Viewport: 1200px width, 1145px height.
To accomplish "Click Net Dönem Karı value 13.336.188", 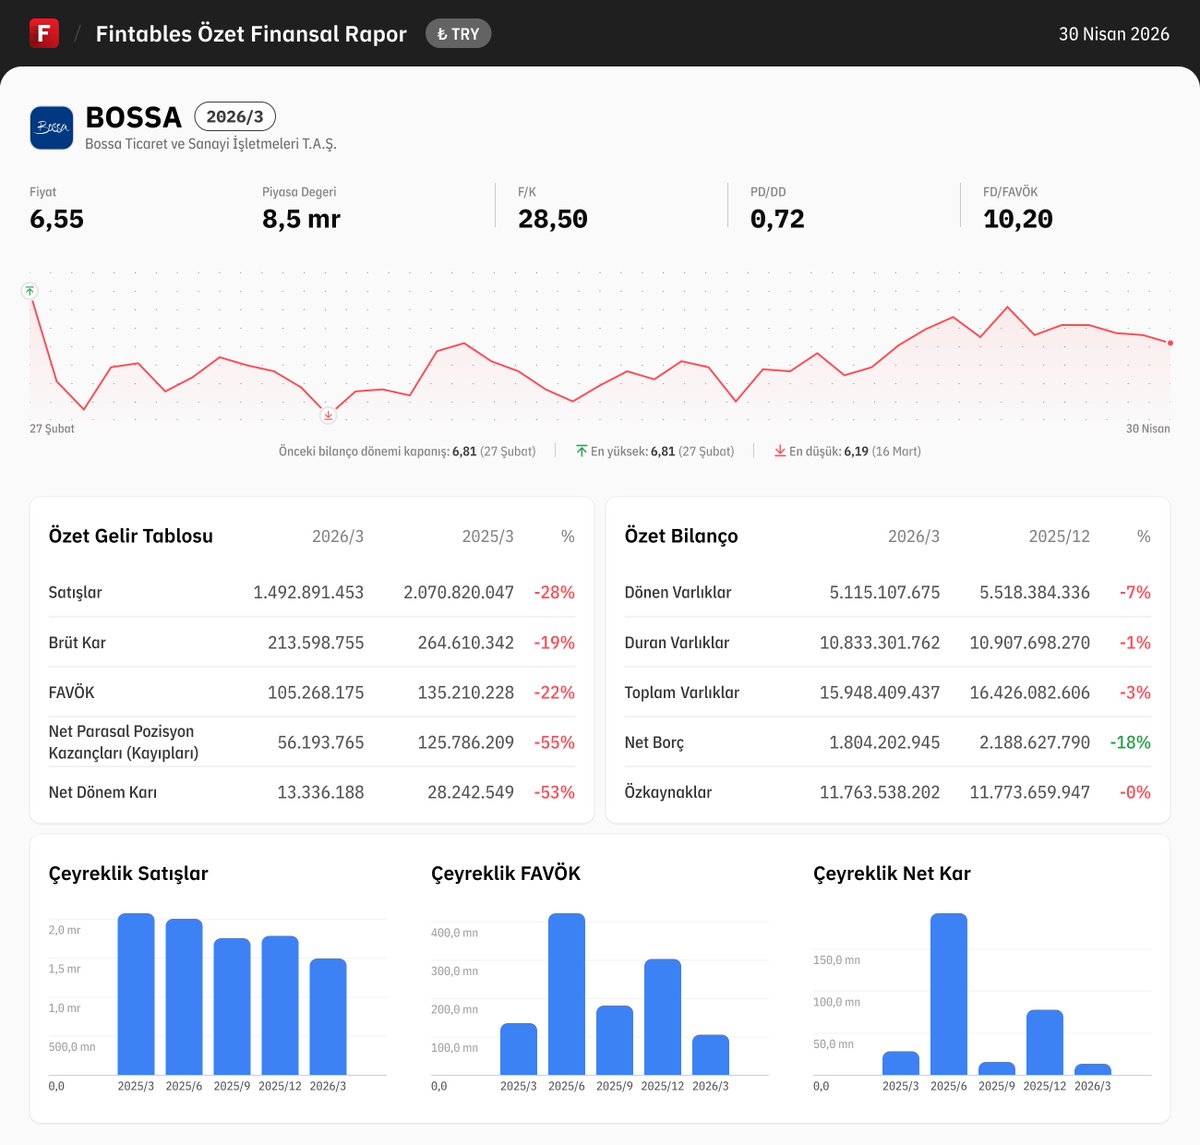I will [321, 792].
